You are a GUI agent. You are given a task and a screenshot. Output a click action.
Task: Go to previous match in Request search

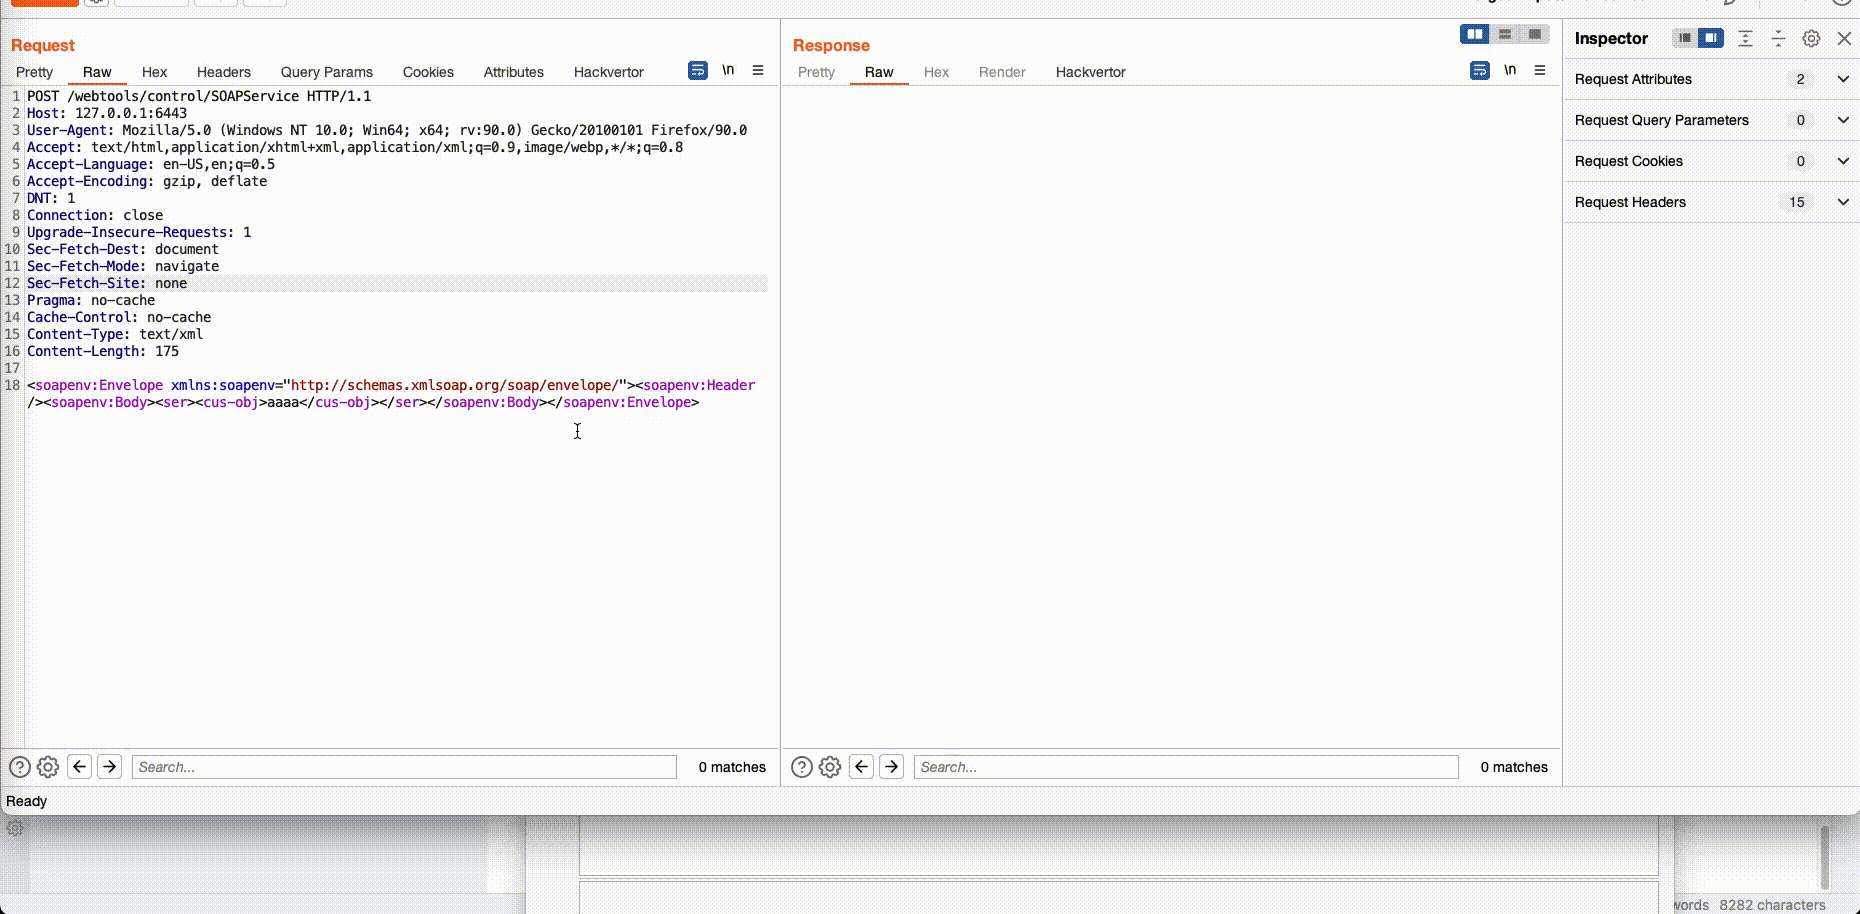click(x=79, y=767)
